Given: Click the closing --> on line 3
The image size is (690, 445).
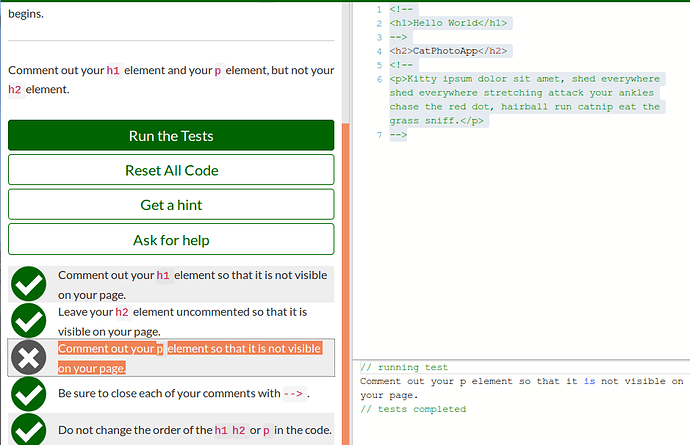Looking at the screenshot, I should tap(398, 37).
